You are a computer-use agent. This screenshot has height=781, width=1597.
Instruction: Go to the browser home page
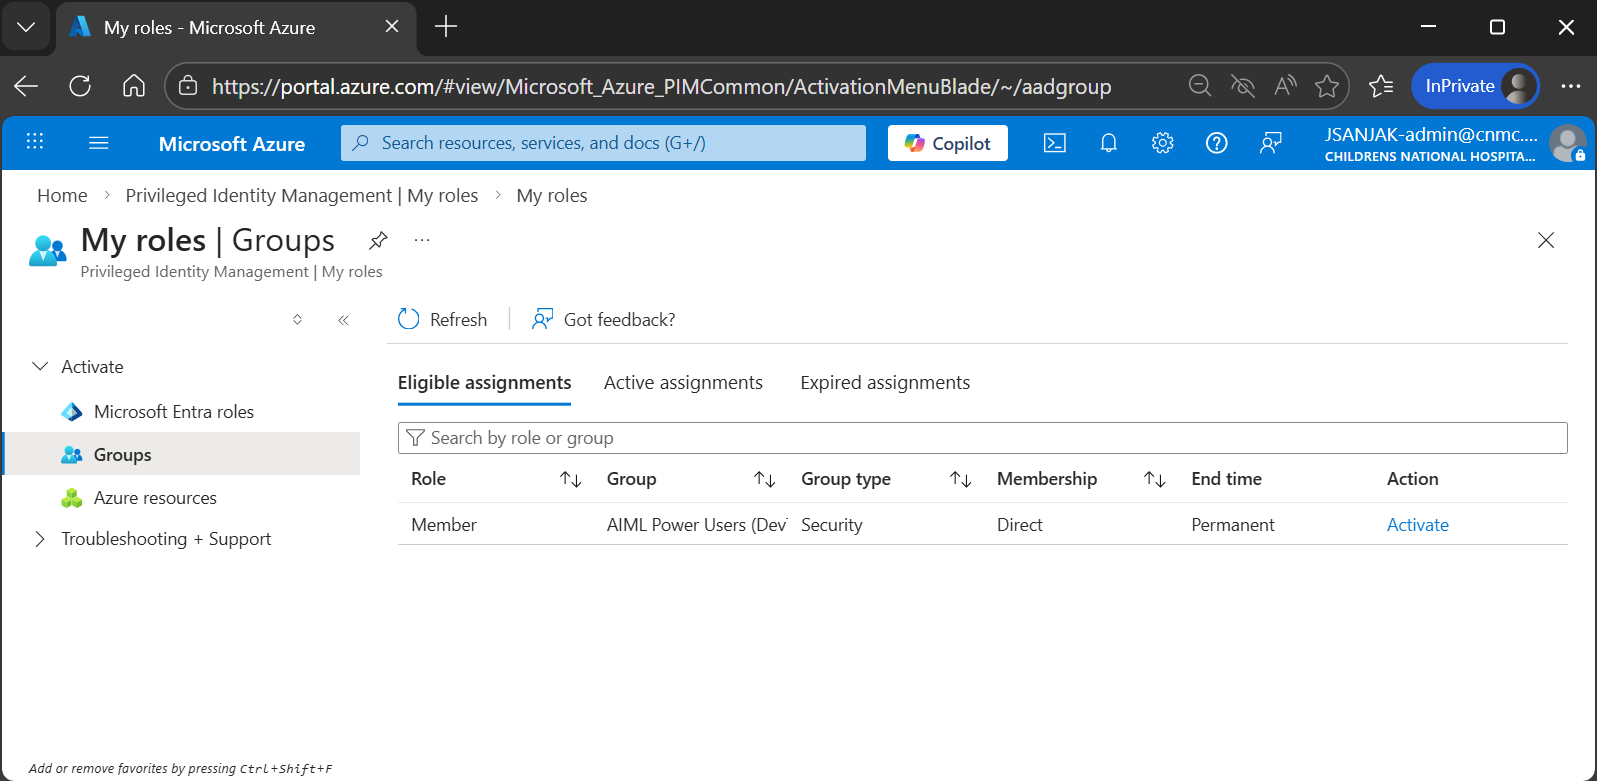click(x=134, y=86)
